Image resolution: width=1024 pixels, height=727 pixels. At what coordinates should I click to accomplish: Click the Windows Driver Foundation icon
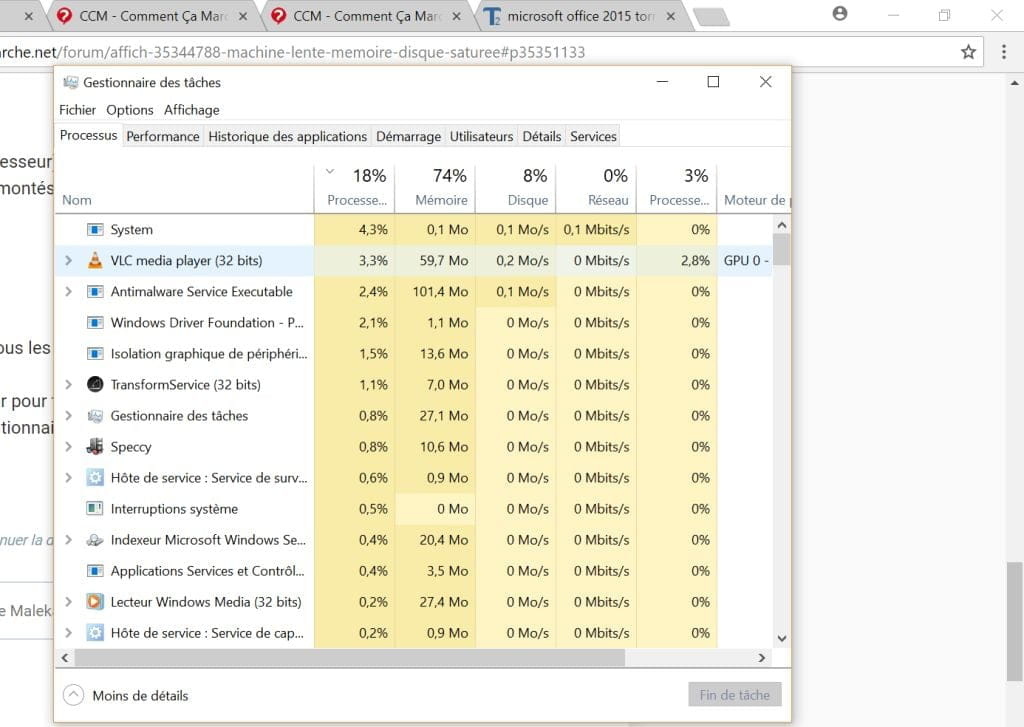click(95, 323)
